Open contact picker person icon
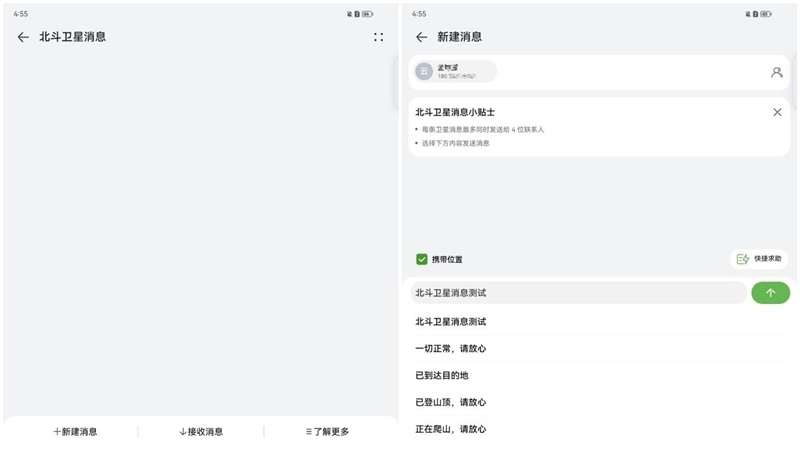The image size is (800, 450). (x=777, y=72)
